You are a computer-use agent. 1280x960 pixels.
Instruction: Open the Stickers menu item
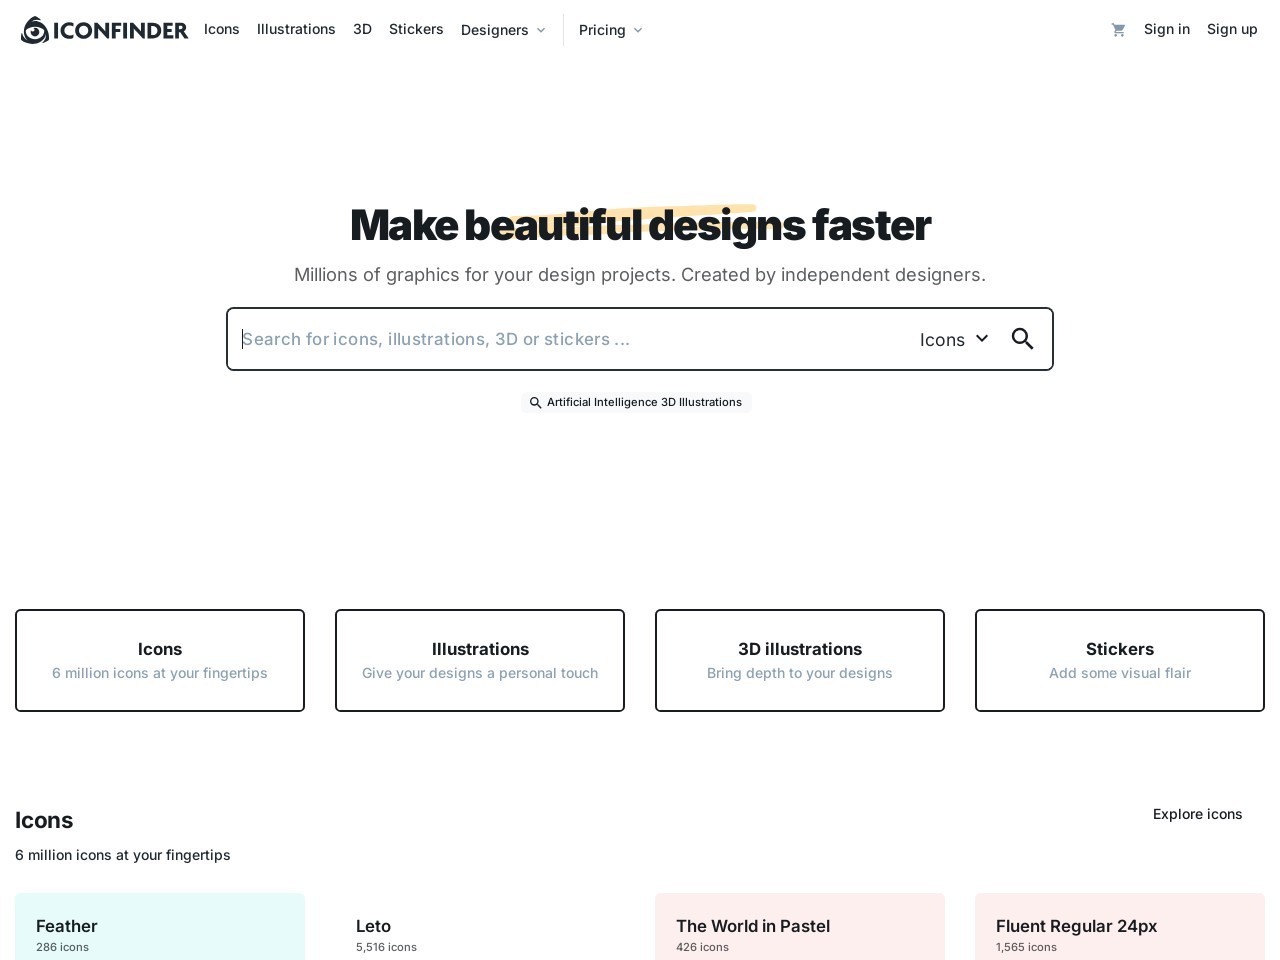point(416,29)
